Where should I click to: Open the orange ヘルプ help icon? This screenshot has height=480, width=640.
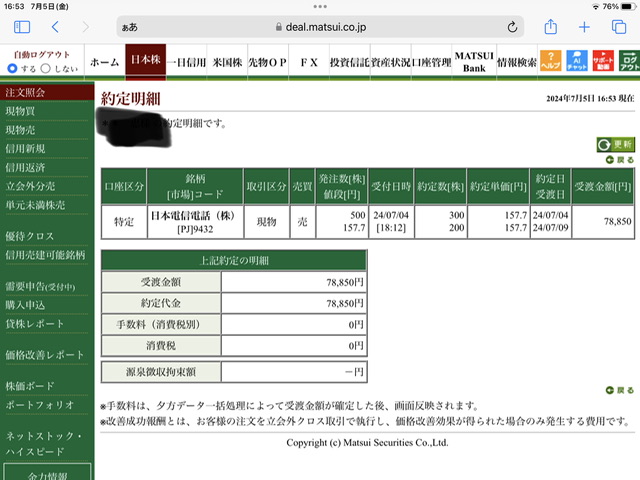tap(551, 61)
